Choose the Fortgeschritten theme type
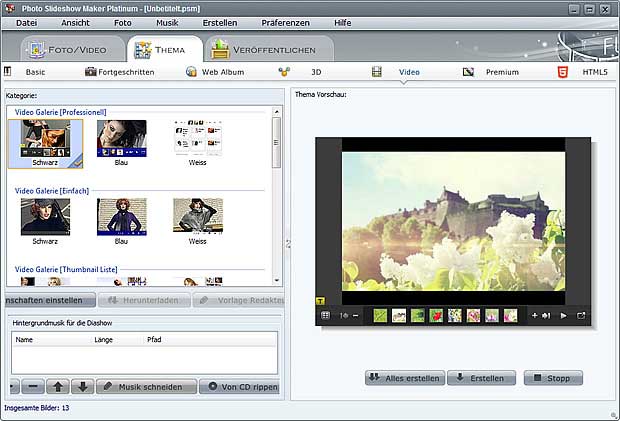Screen dimensions: 620x421 126,72
